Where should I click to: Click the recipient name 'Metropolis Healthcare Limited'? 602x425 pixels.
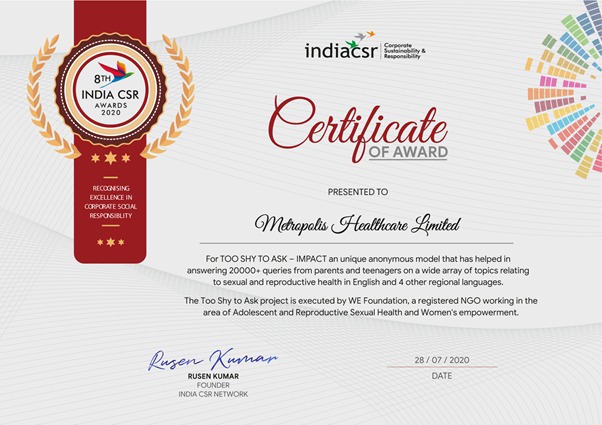click(357, 225)
